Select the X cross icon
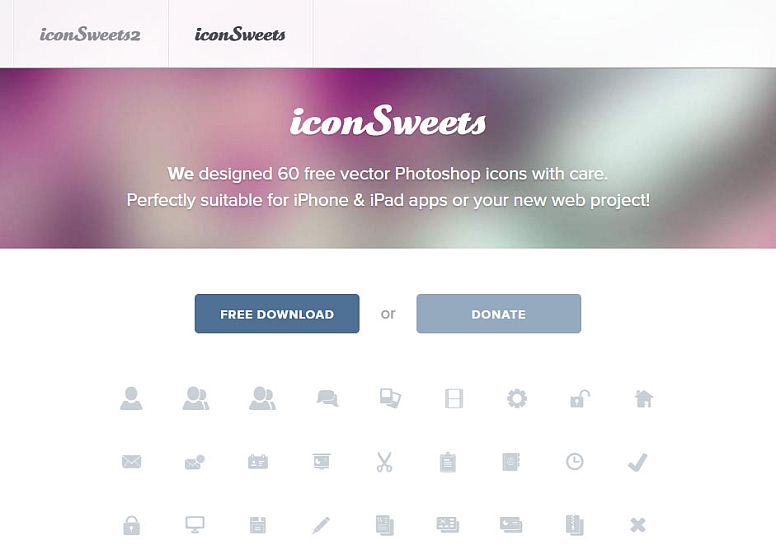This screenshot has width=776, height=554. pos(638,525)
